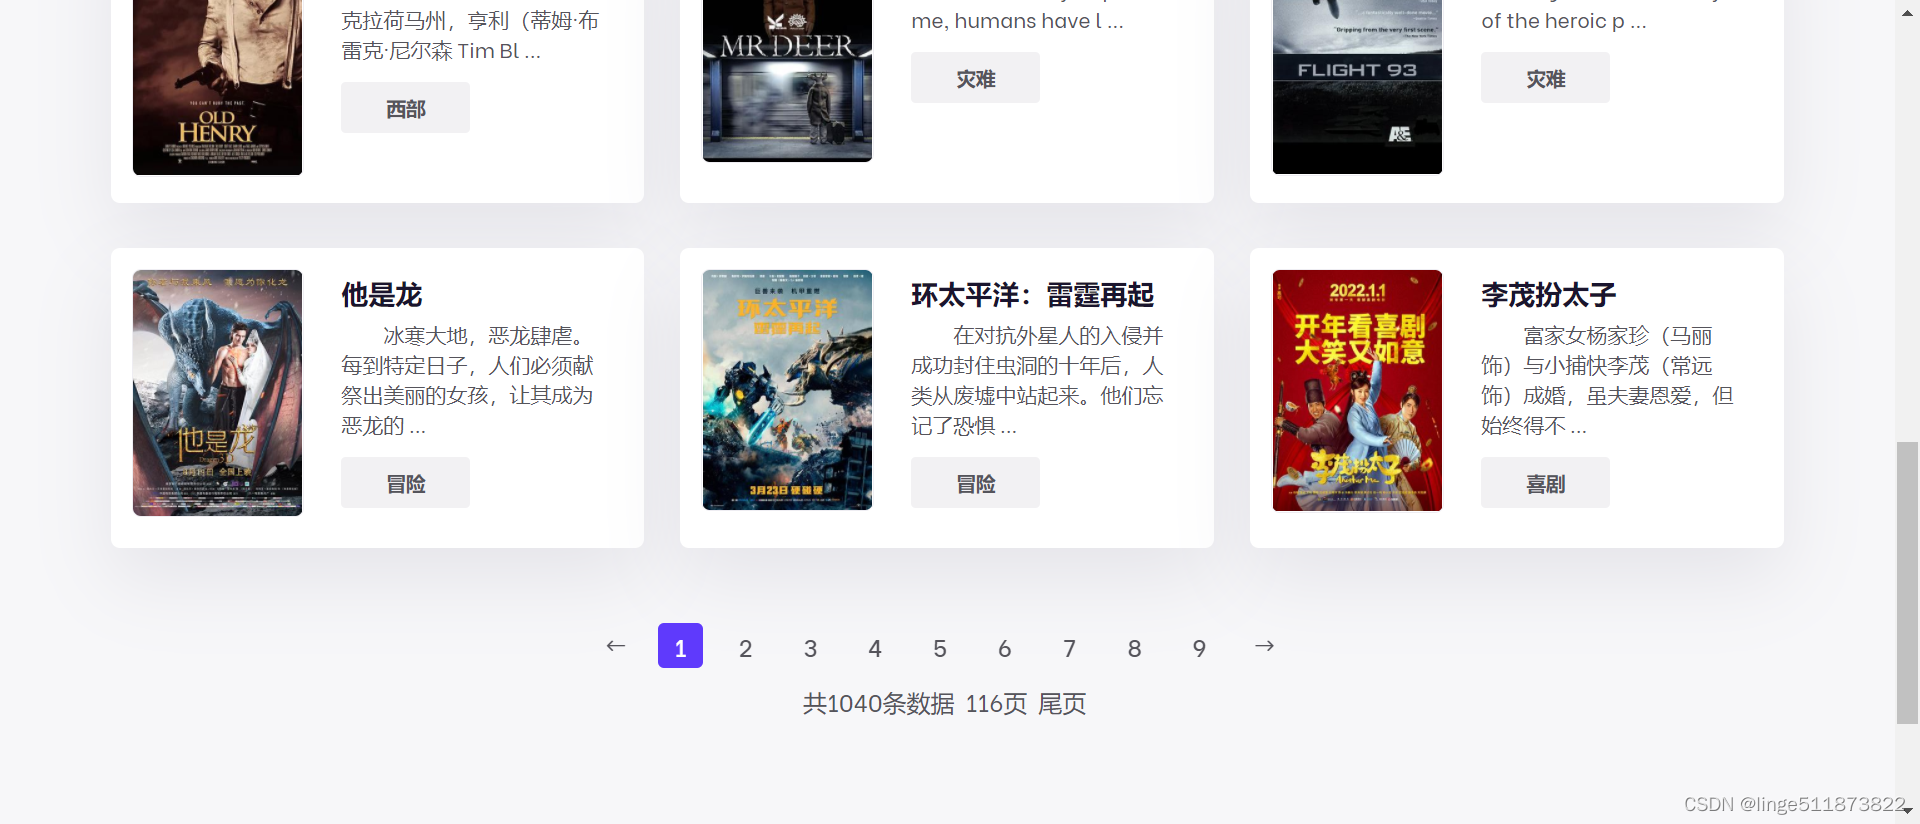Screen dimensions: 1920x824
Task: Go to page 3
Action: [x=810, y=648]
